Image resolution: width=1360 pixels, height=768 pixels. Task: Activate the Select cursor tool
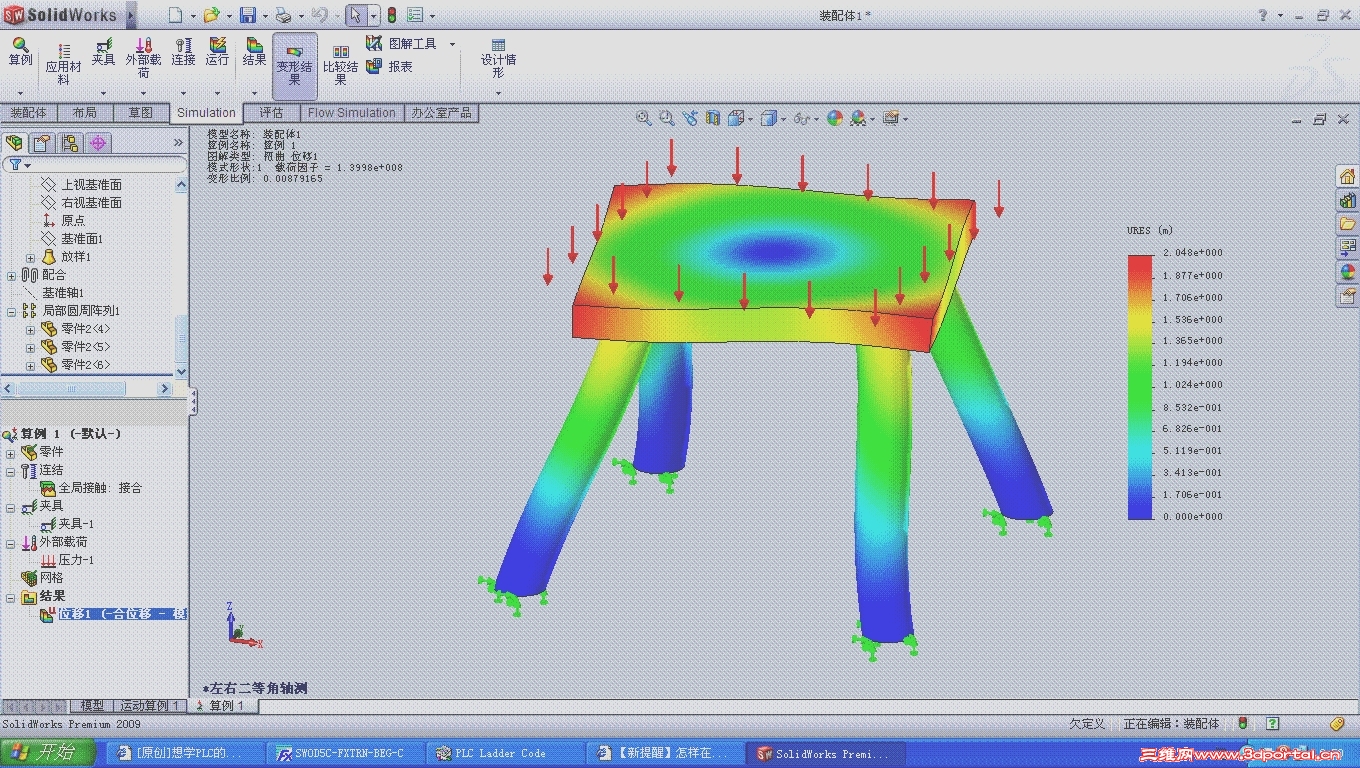356,15
